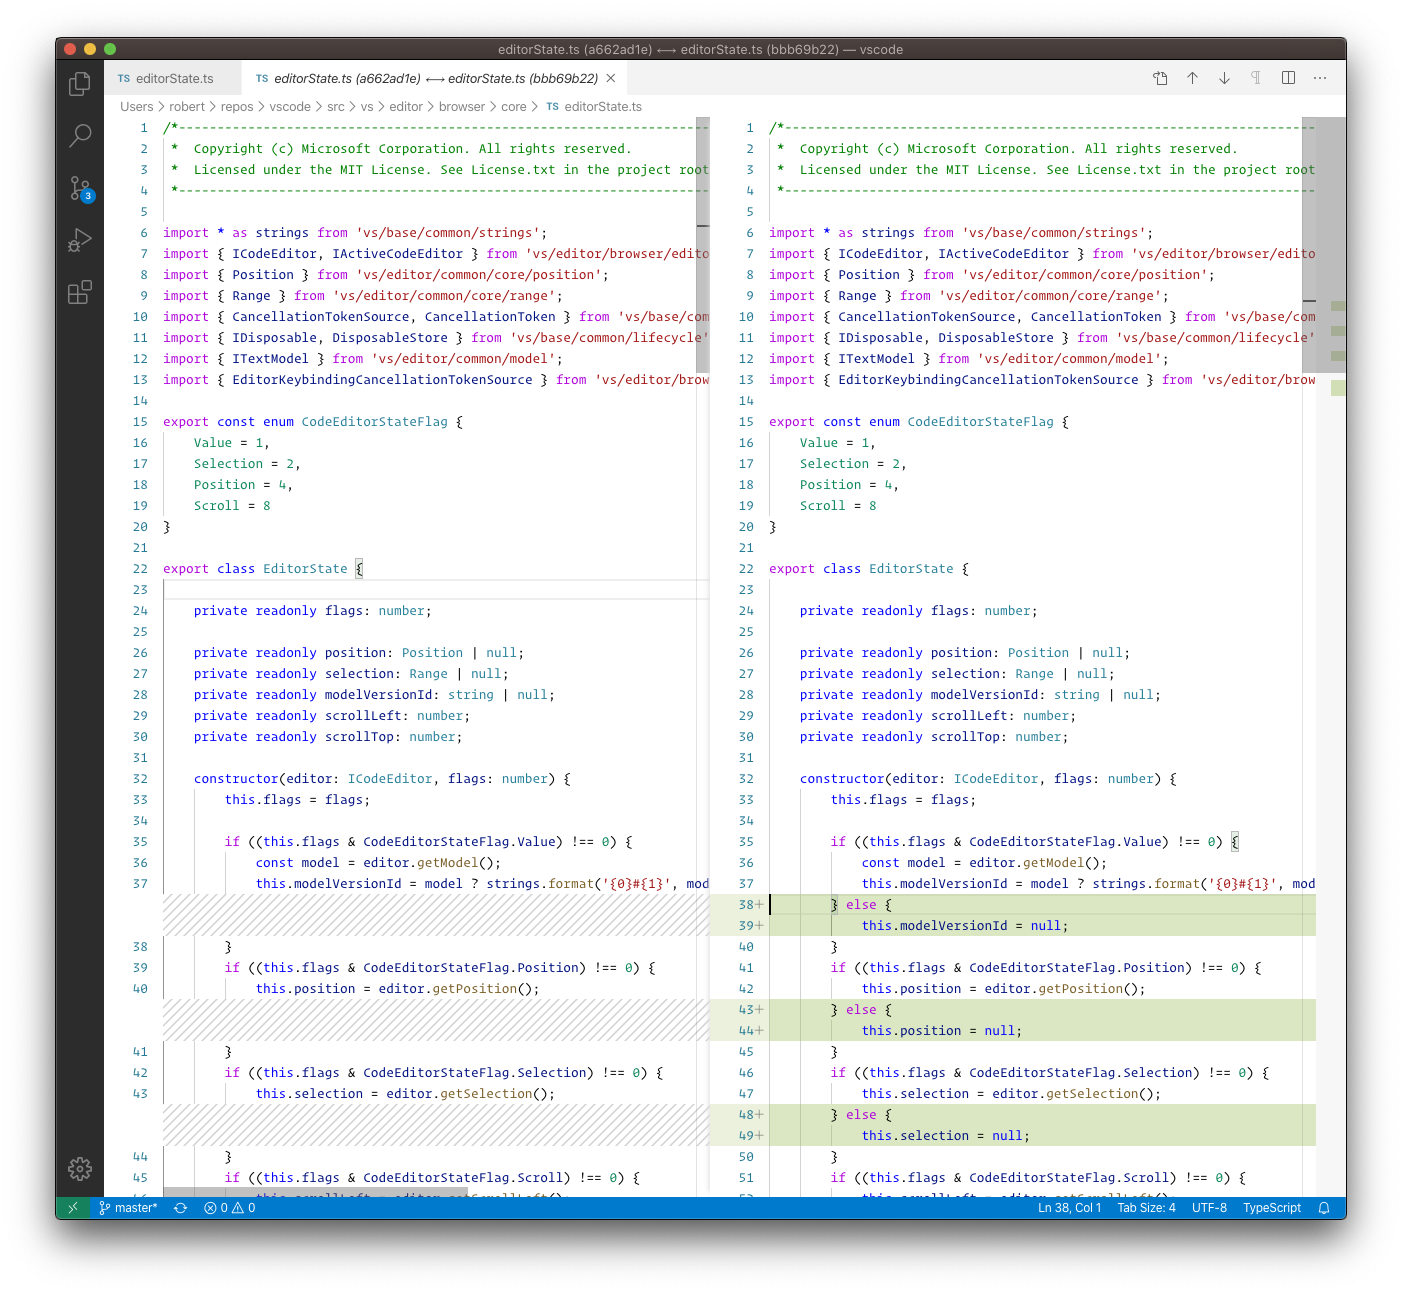1402x1293 pixels.
Task: Click added line 'this.selection = null;'
Action: click(946, 1136)
